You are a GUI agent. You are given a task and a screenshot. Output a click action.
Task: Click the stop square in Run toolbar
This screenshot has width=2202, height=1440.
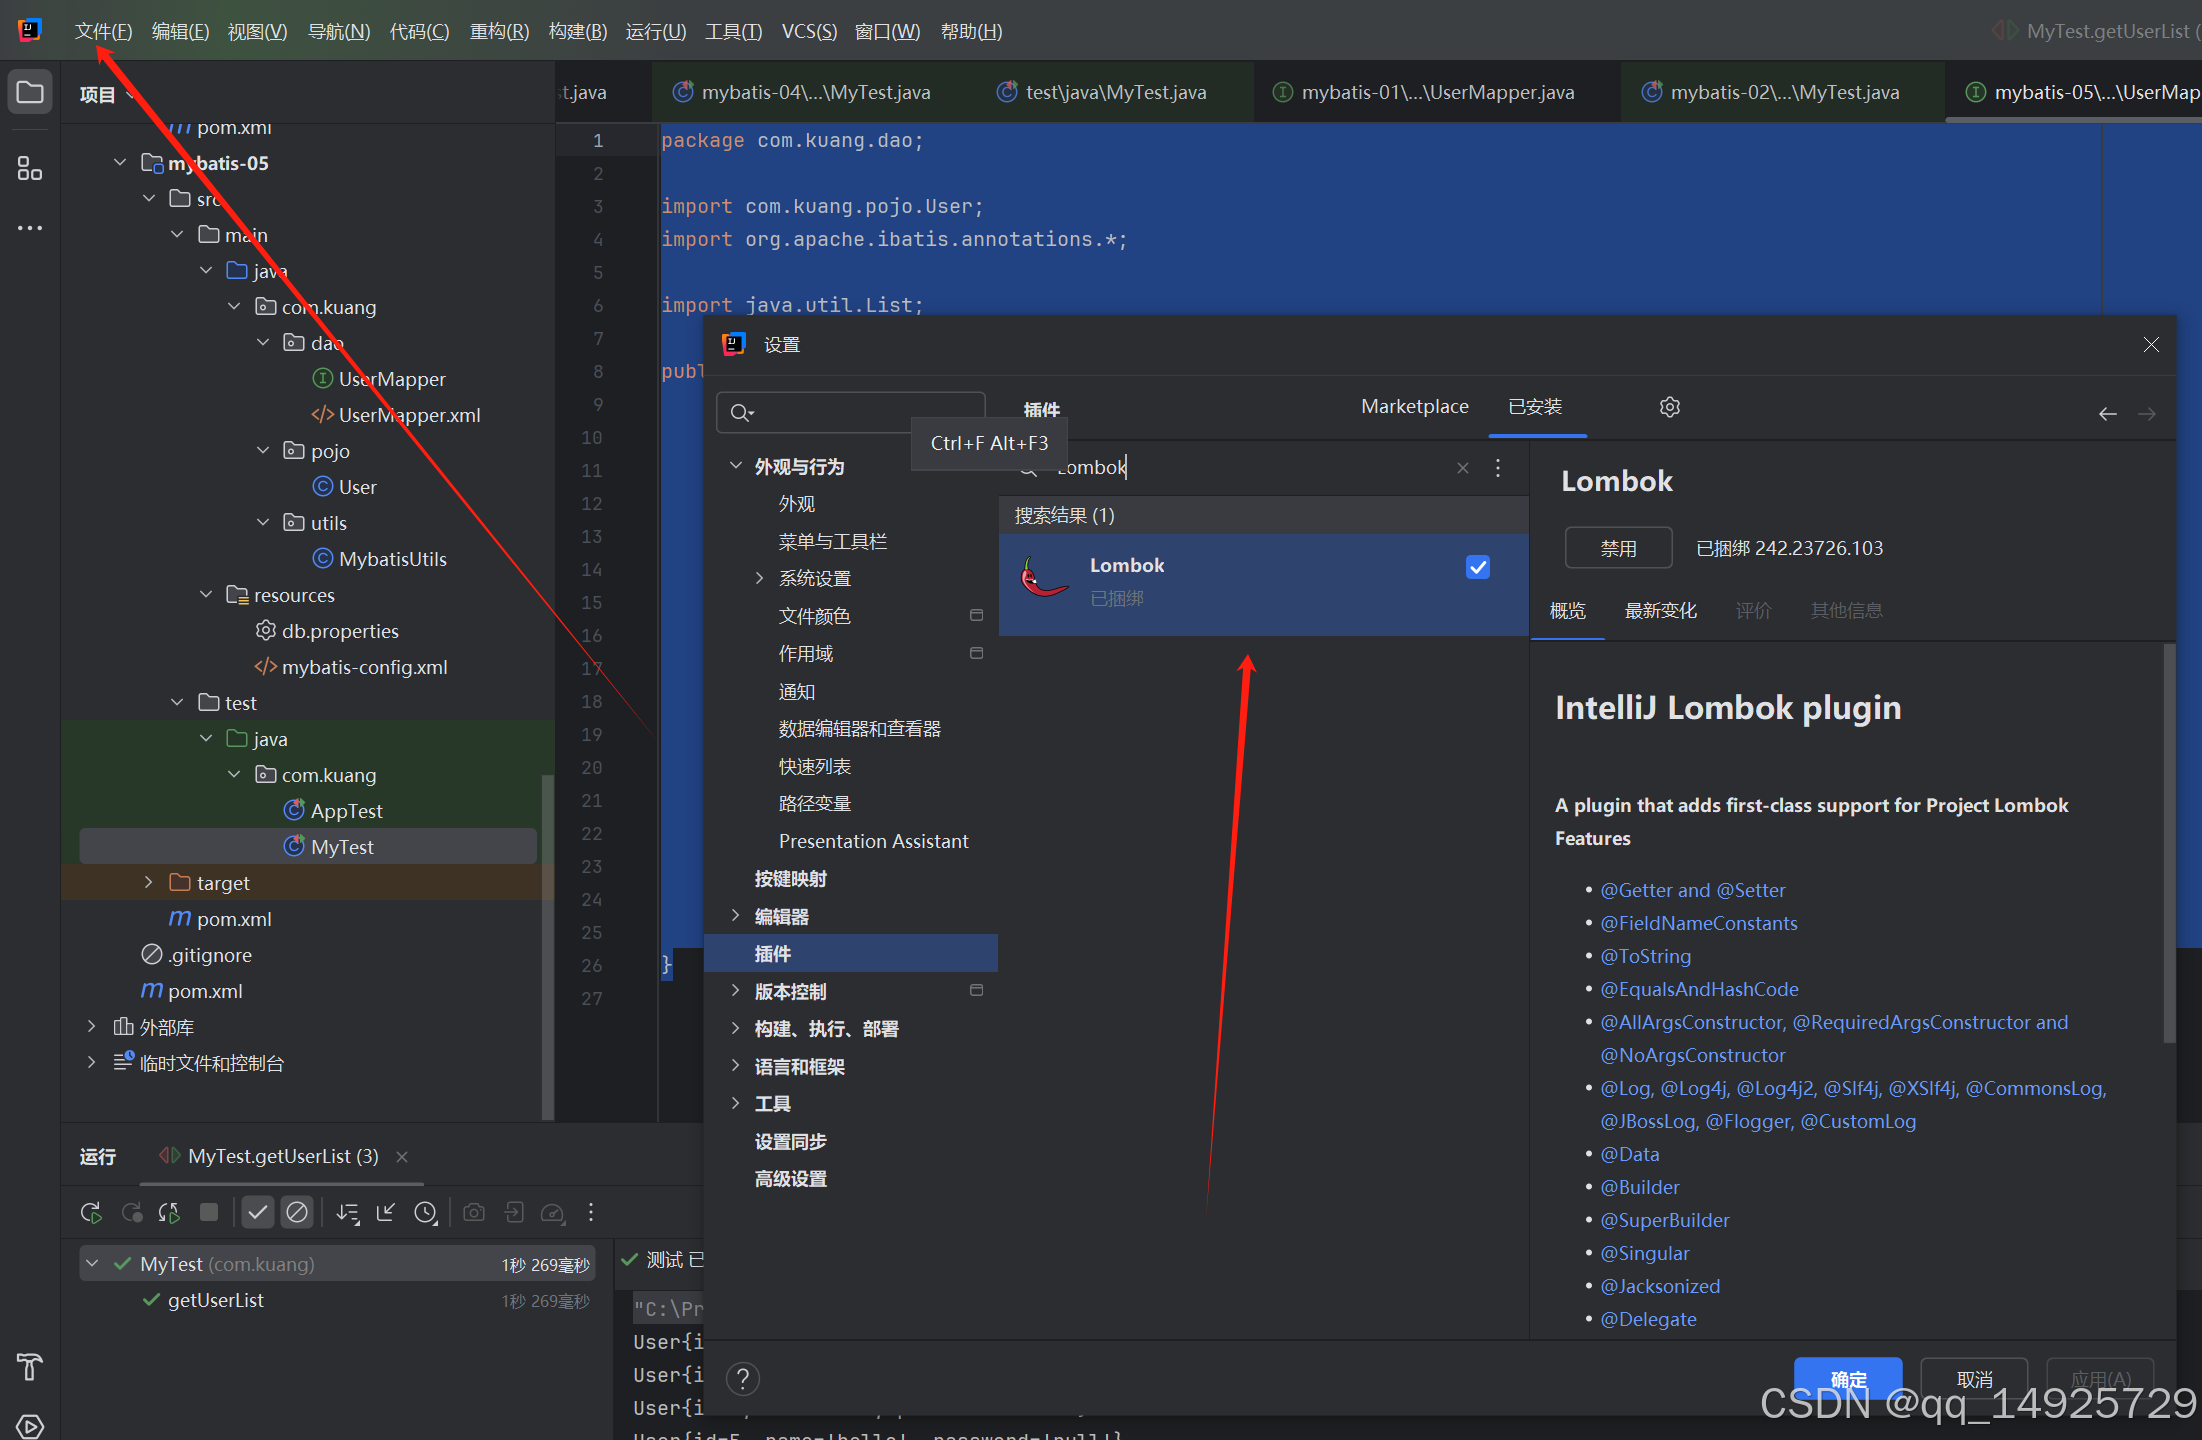click(x=209, y=1212)
